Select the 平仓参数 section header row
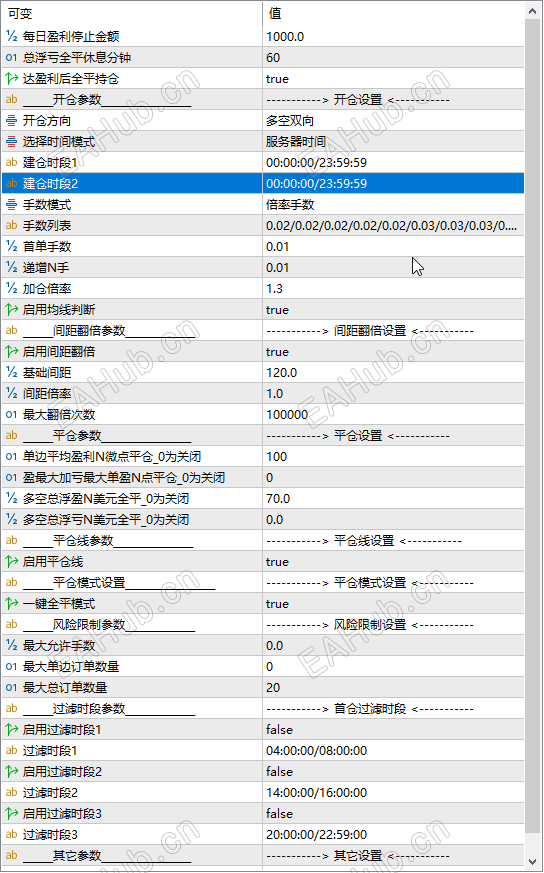Viewport: 544px width, 873px height. 263,435
